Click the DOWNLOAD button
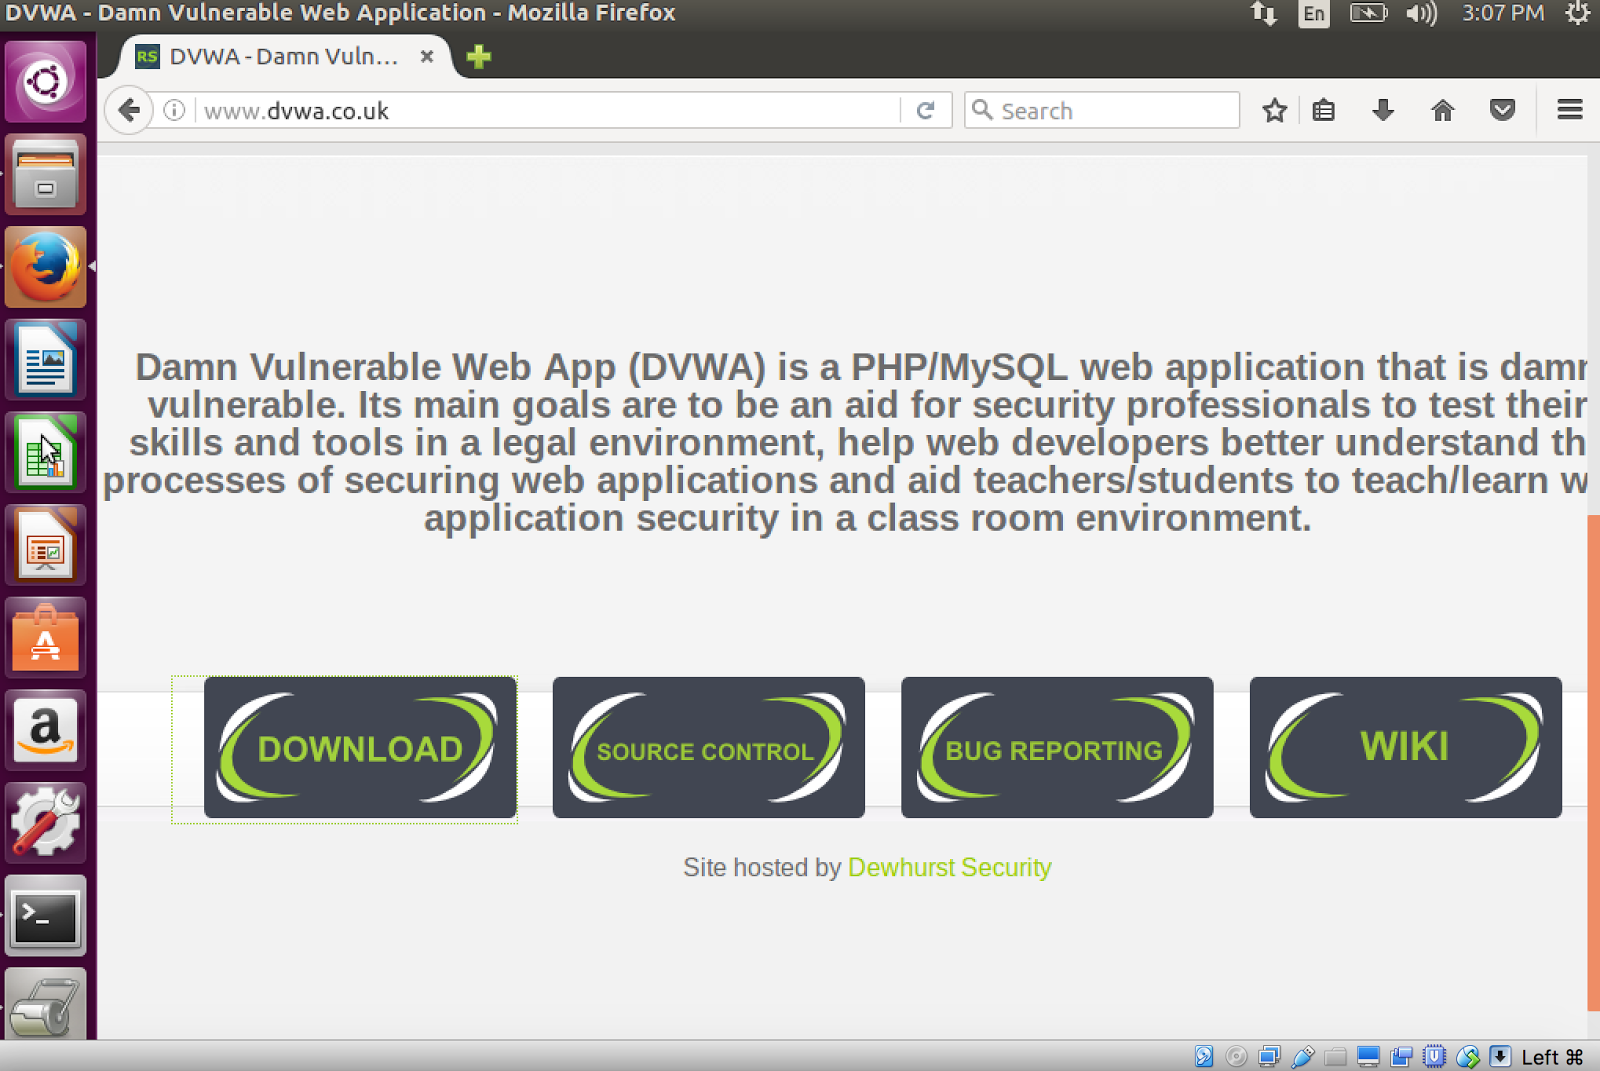 [x=360, y=748]
